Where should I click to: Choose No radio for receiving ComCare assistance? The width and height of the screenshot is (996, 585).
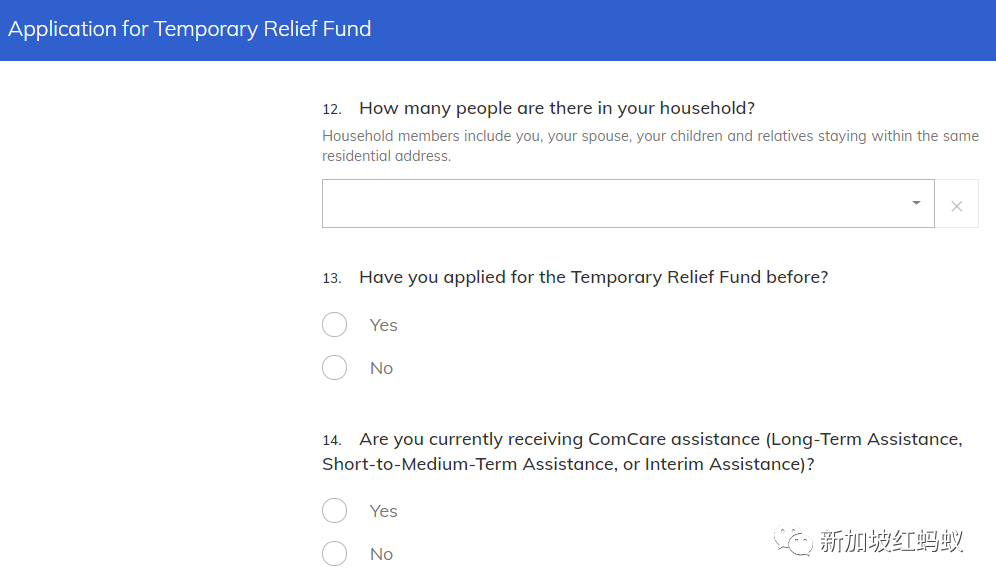[334, 554]
